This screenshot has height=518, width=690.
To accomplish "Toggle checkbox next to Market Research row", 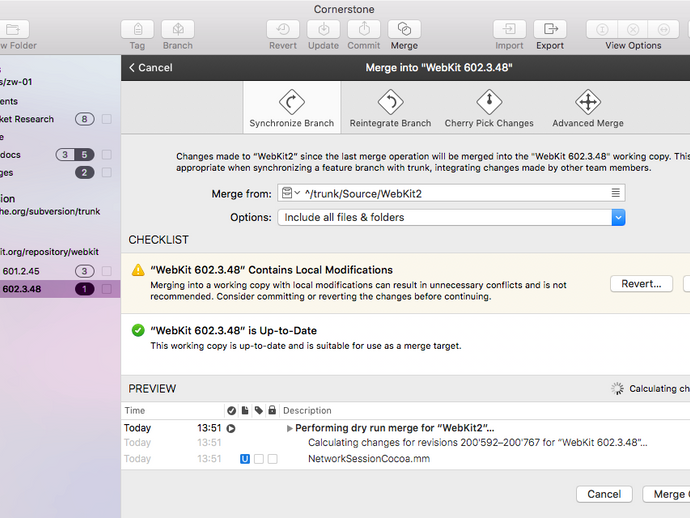I will click(106, 119).
